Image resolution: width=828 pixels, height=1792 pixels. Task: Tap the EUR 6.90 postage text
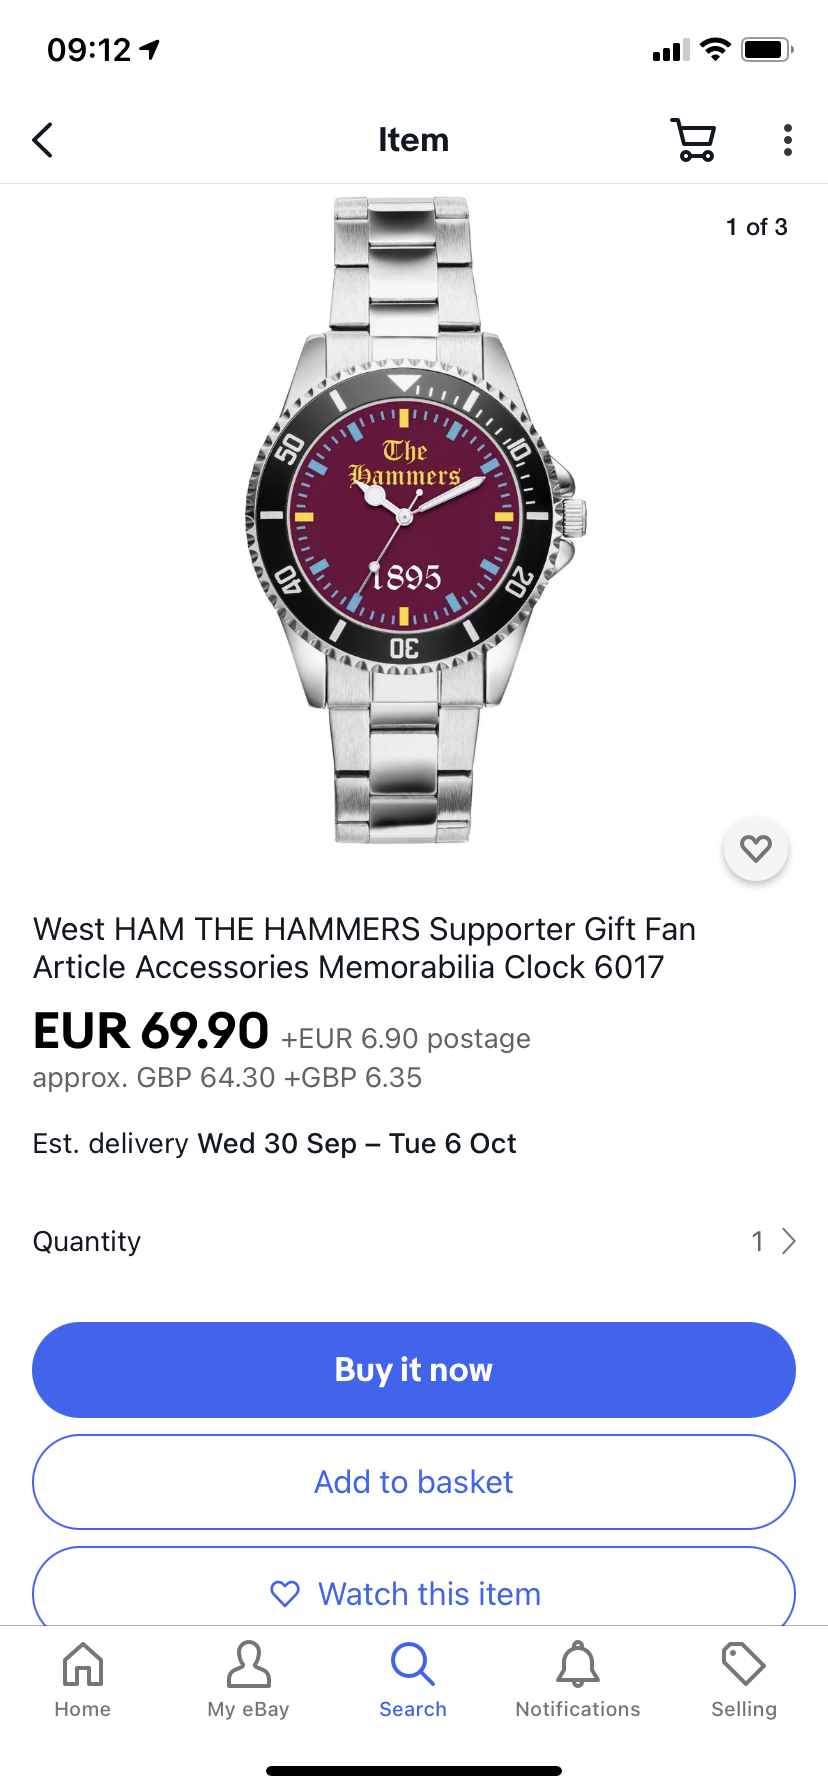(x=406, y=1039)
